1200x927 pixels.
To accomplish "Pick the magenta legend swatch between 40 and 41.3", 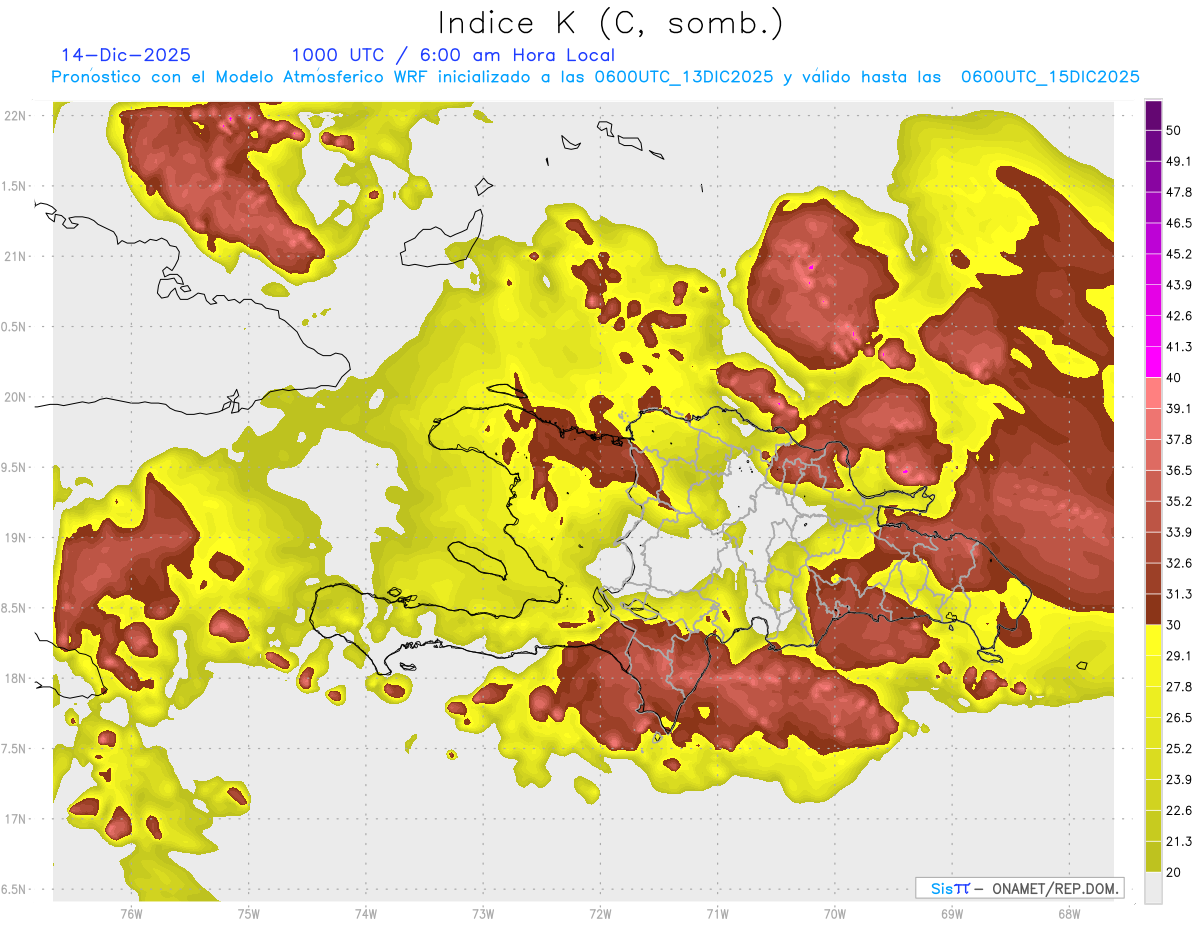I will (1153, 362).
